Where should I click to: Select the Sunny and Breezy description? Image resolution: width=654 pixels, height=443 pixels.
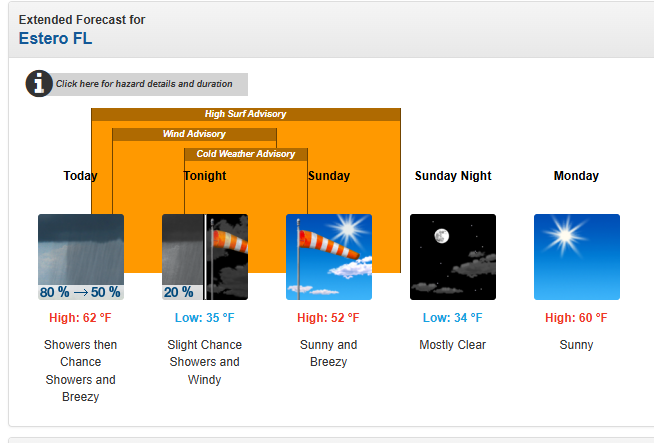point(328,353)
